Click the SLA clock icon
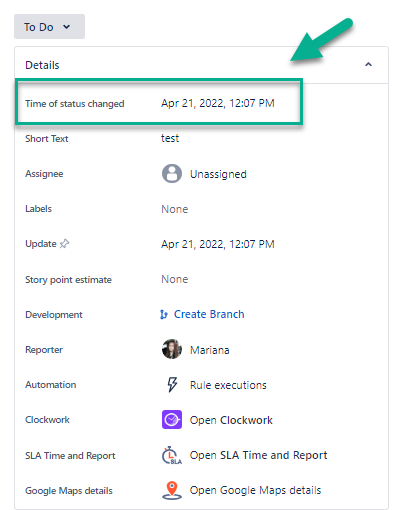 coord(172,455)
